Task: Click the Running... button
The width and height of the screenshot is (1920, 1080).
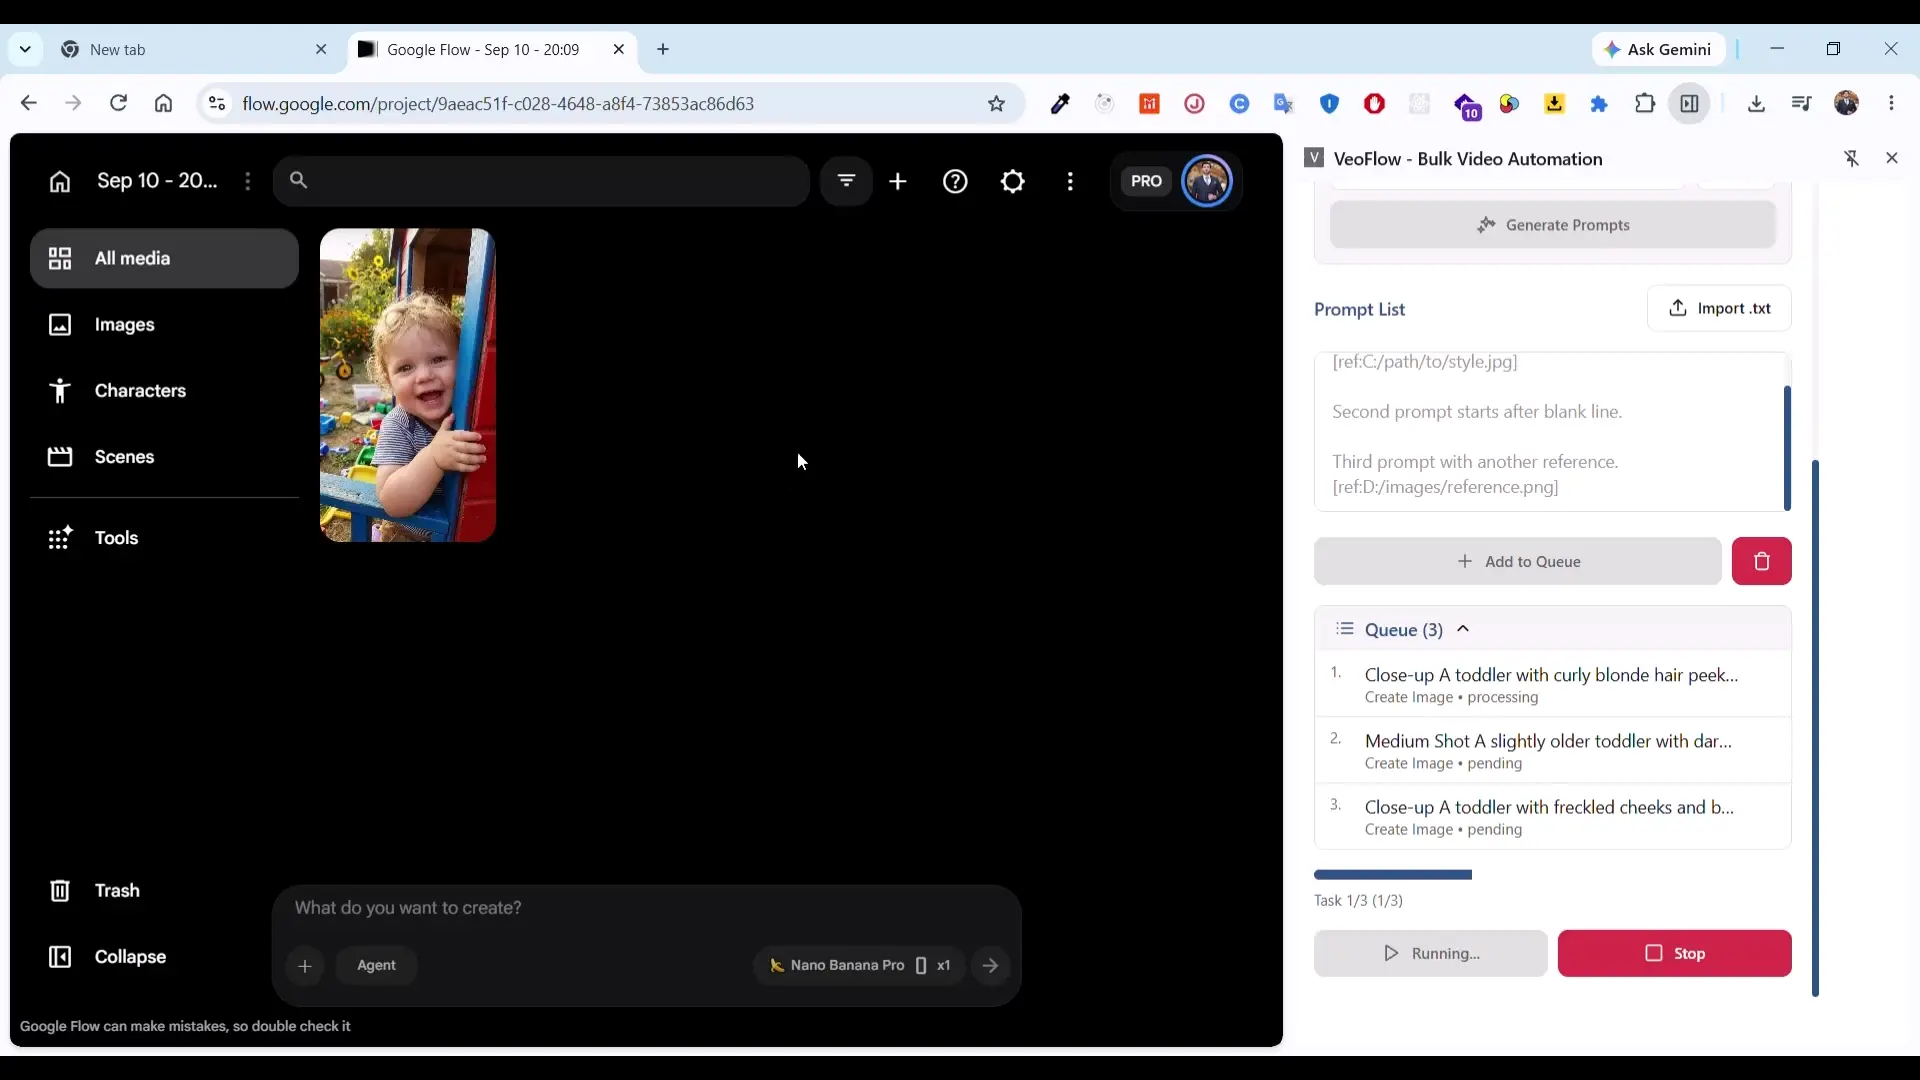Action: click(1430, 954)
